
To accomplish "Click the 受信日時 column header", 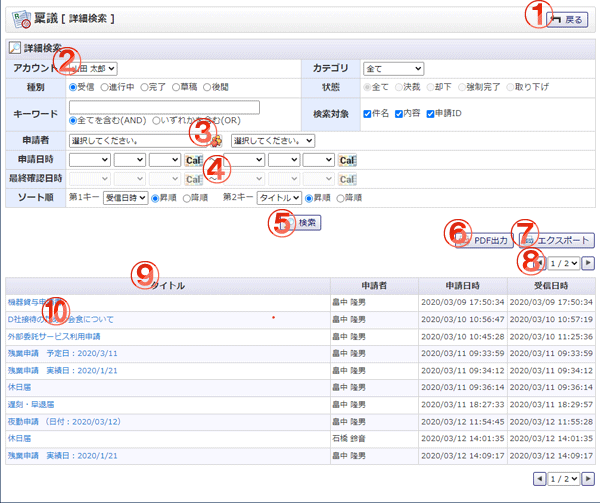I will click(551, 286).
